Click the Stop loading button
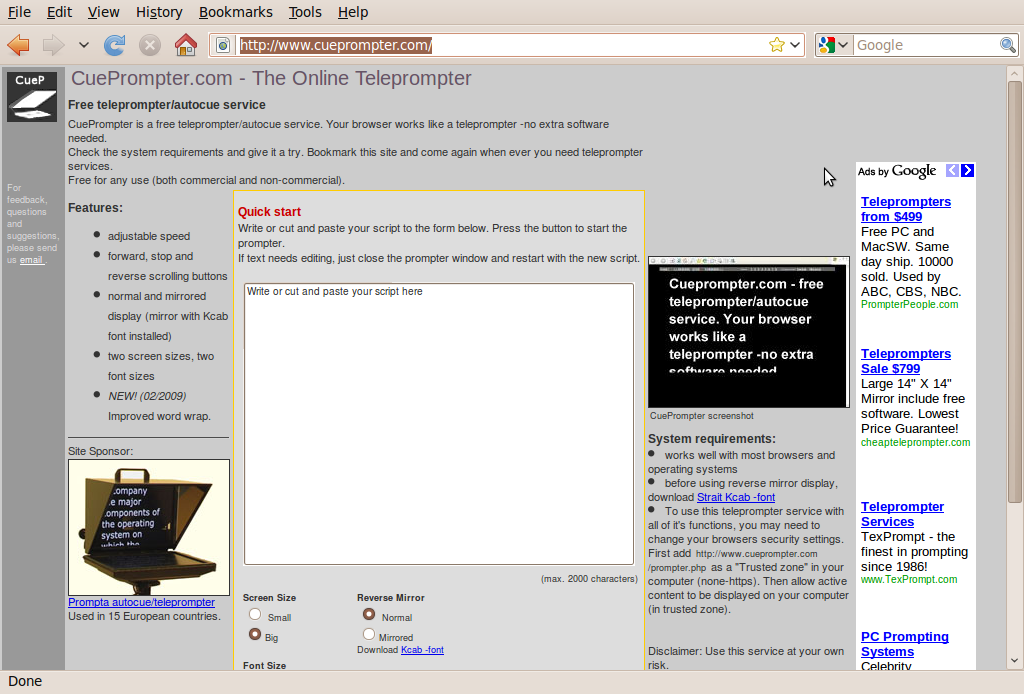Screen dimensions: 1024x694 coord(150,45)
